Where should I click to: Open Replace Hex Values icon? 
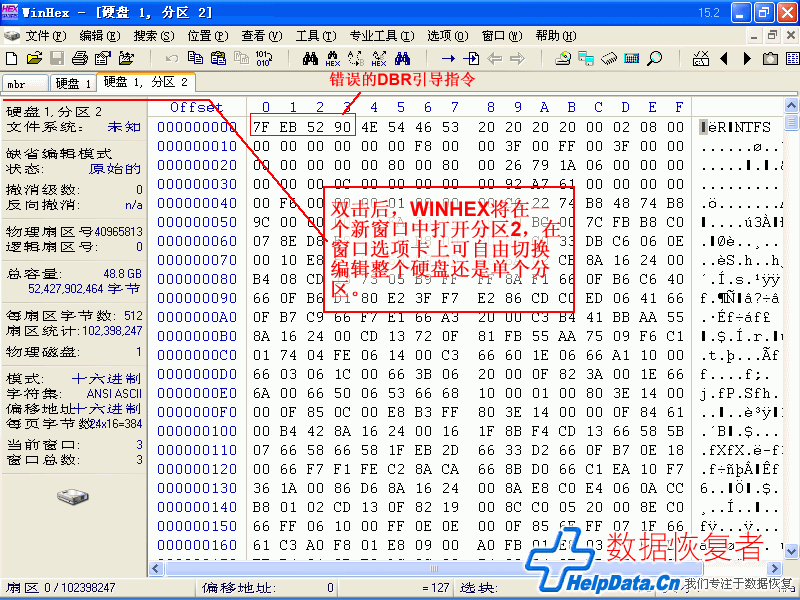pyautogui.click(x=379, y=58)
